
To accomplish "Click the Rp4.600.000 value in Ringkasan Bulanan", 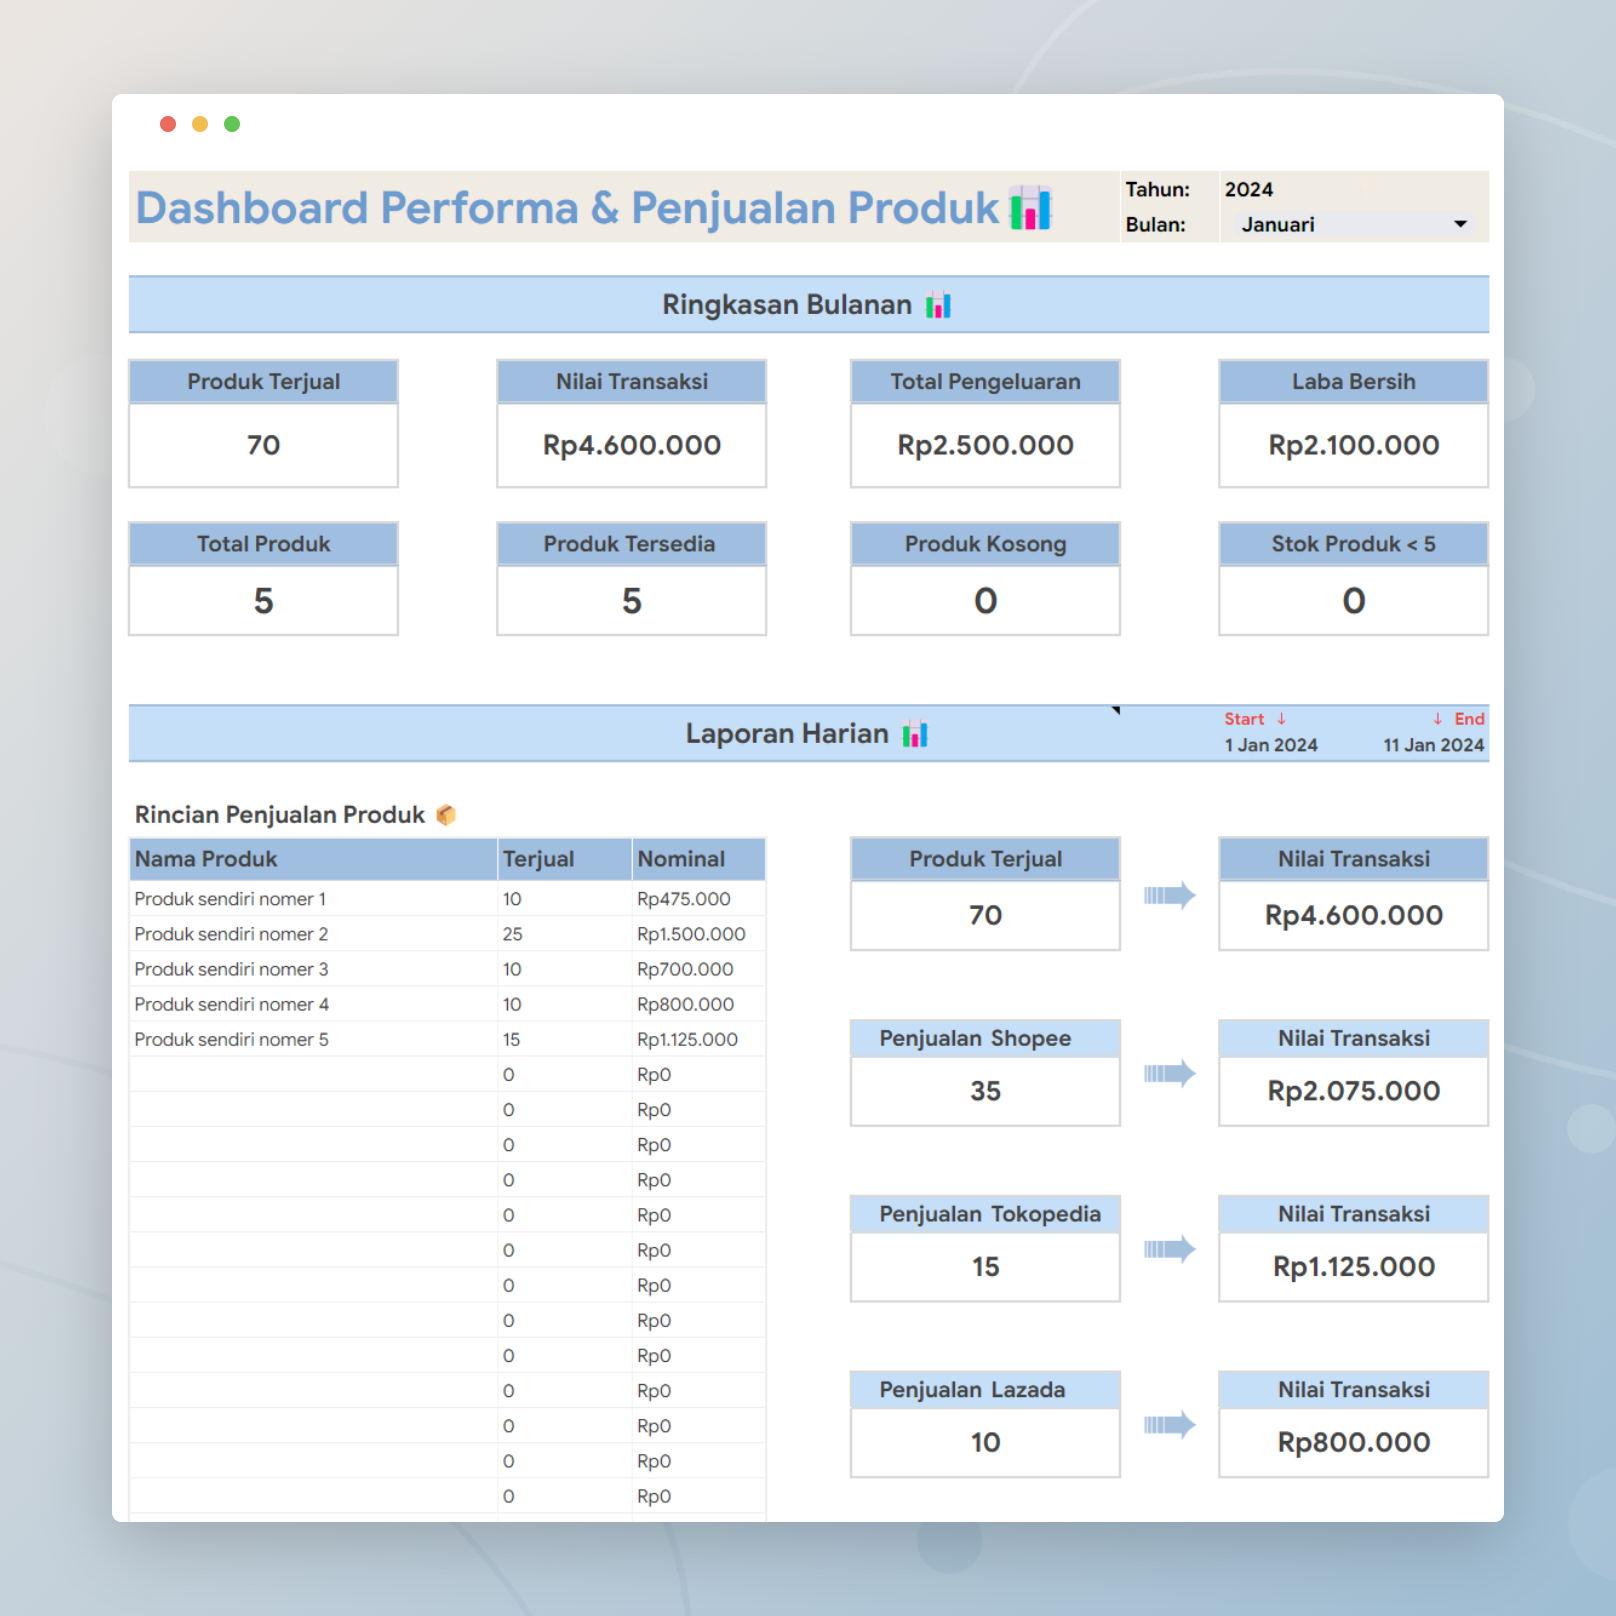I will click(x=632, y=445).
